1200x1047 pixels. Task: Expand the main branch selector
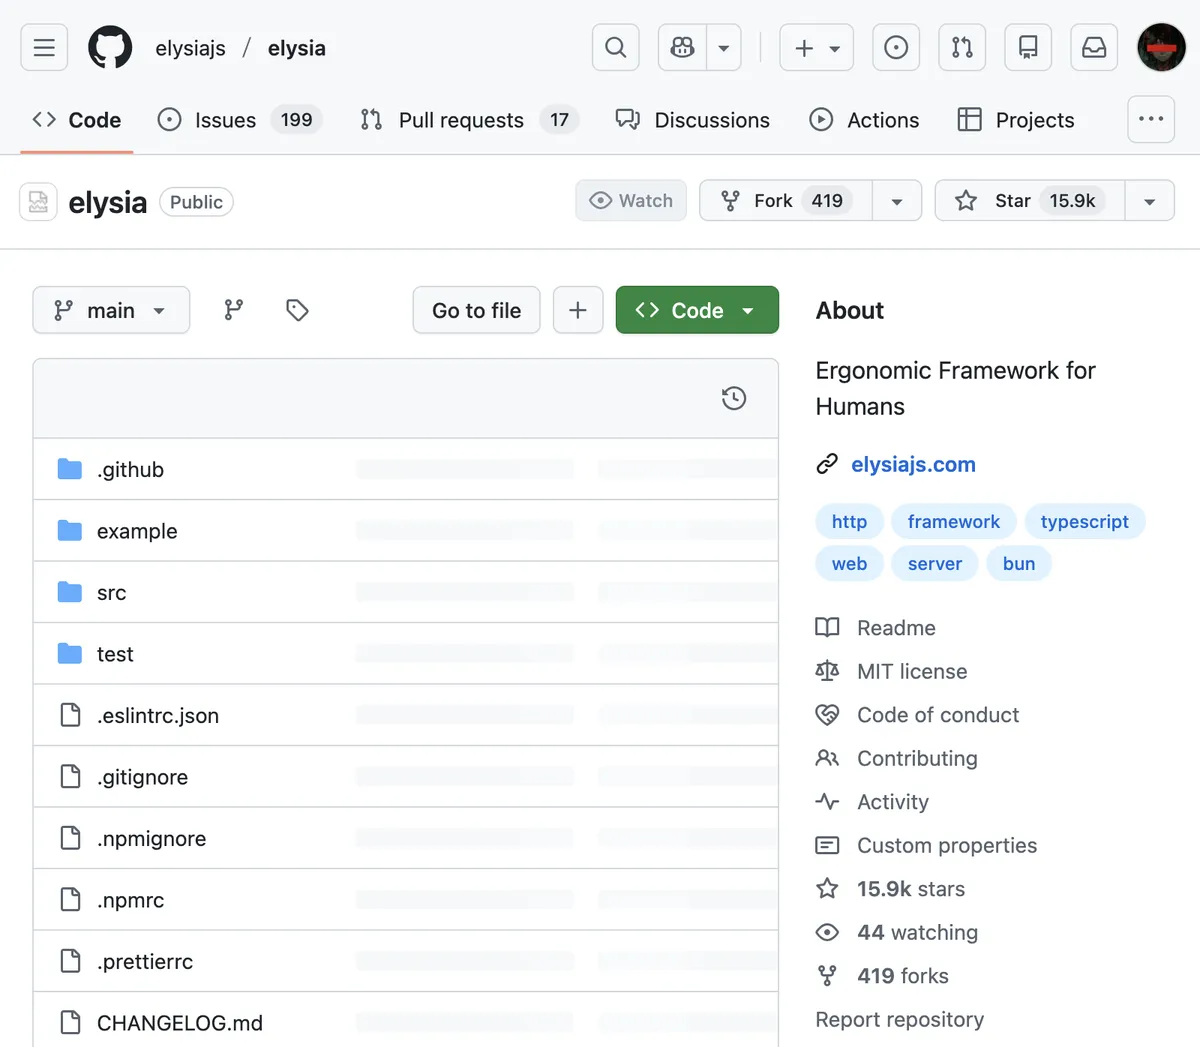click(x=111, y=310)
